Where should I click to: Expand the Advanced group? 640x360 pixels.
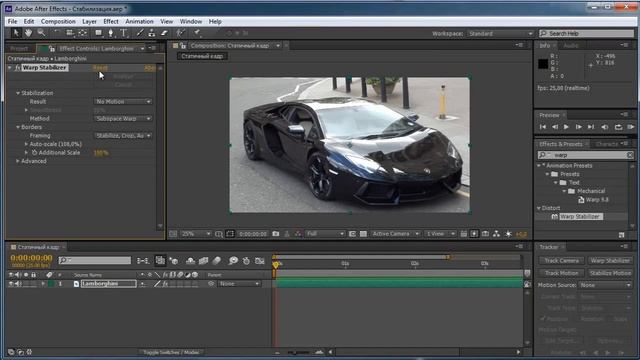point(18,161)
